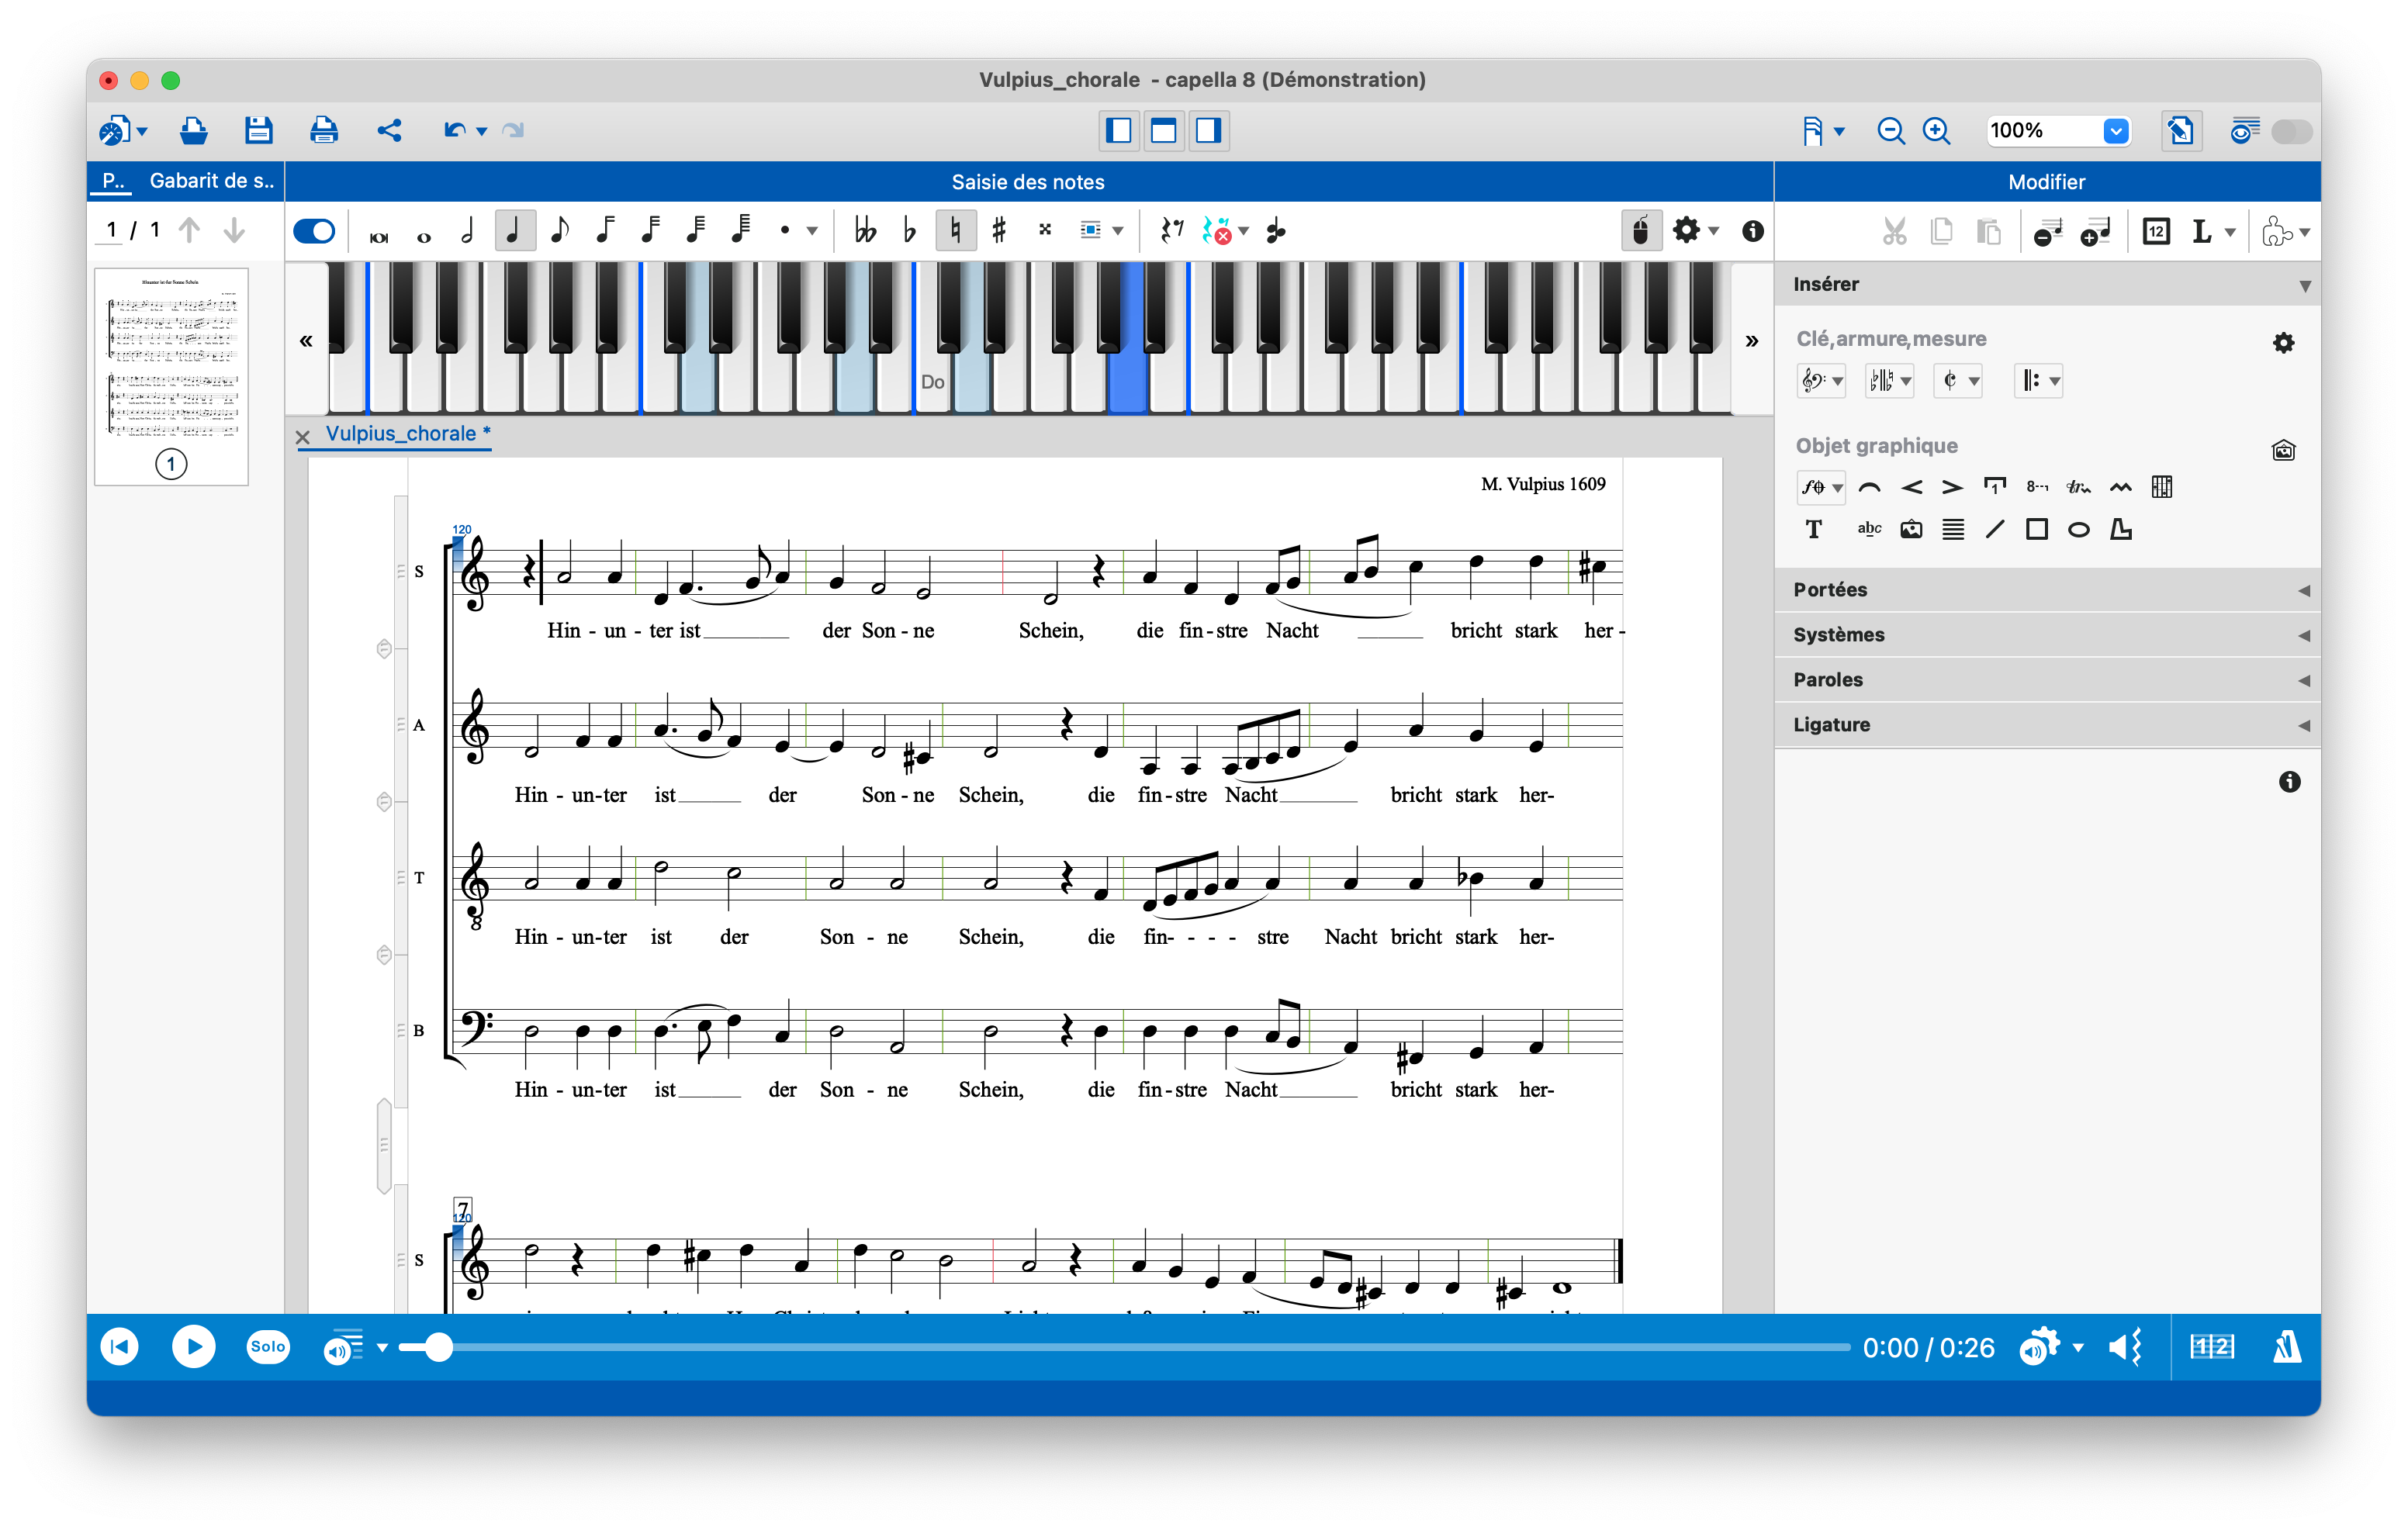Image resolution: width=2408 pixels, height=1531 pixels.
Task: Zoom in on the score
Action: coord(1937,131)
